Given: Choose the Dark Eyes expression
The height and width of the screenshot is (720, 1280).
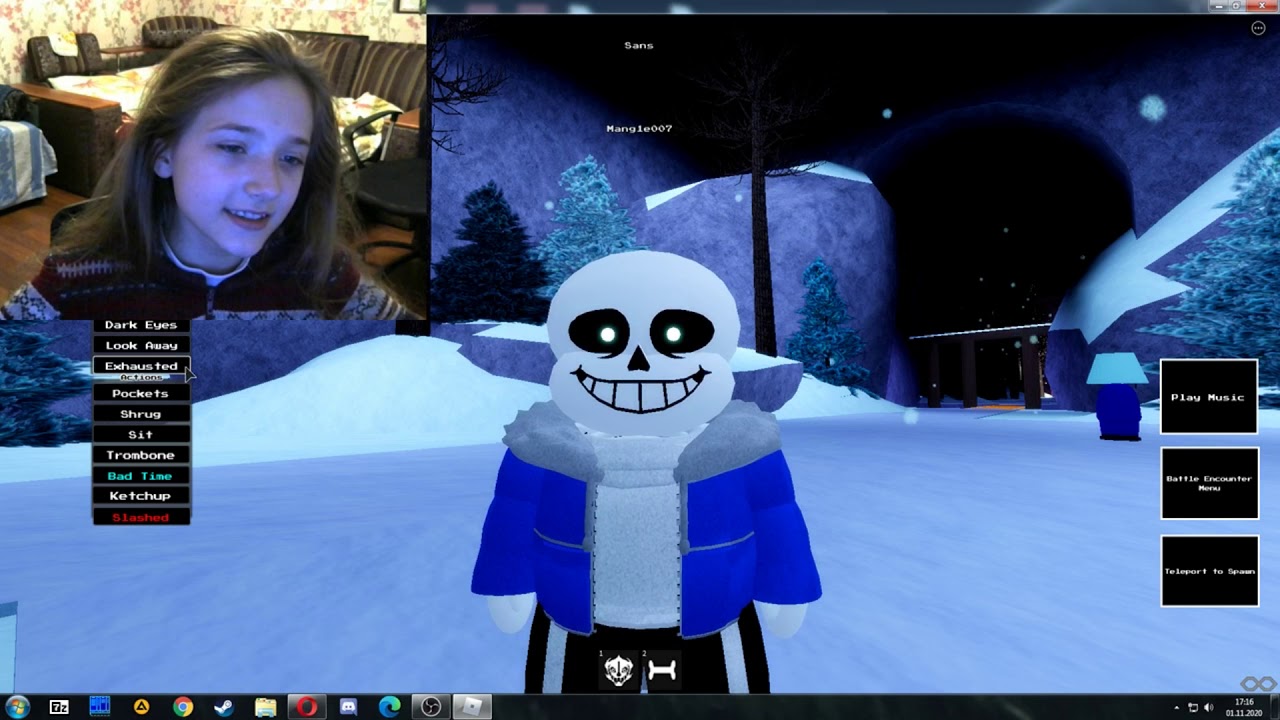Looking at the screenshot, I should (141, 325).
